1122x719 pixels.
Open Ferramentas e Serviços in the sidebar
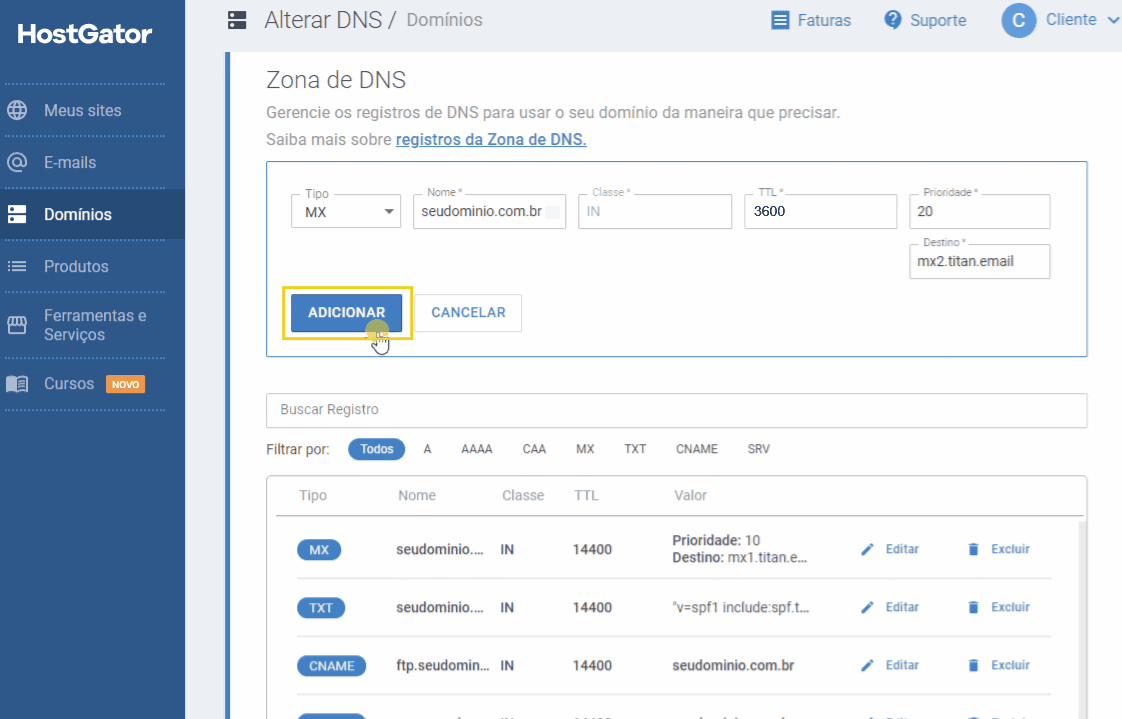pyautogui.click(x=95, y=325)
